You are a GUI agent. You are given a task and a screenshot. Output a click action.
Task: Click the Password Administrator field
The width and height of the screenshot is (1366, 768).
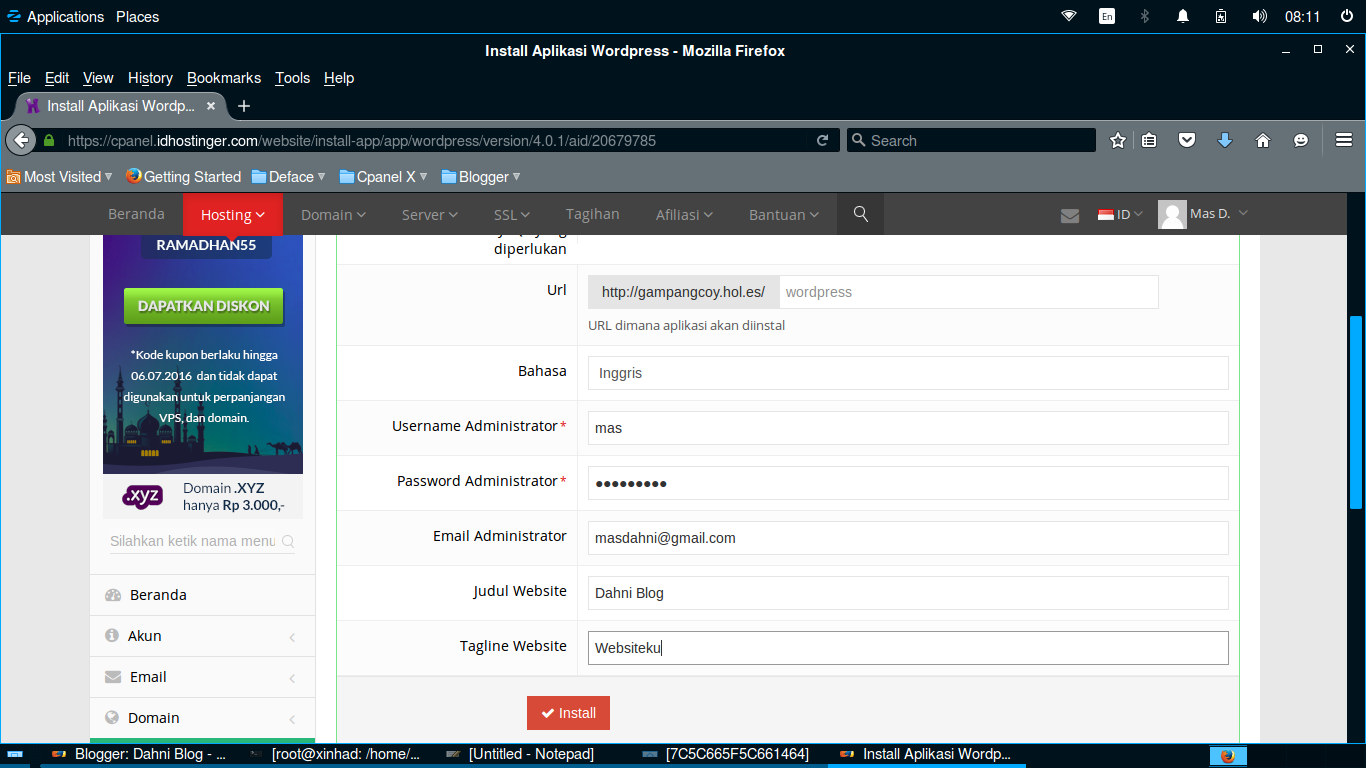point(908,483)
